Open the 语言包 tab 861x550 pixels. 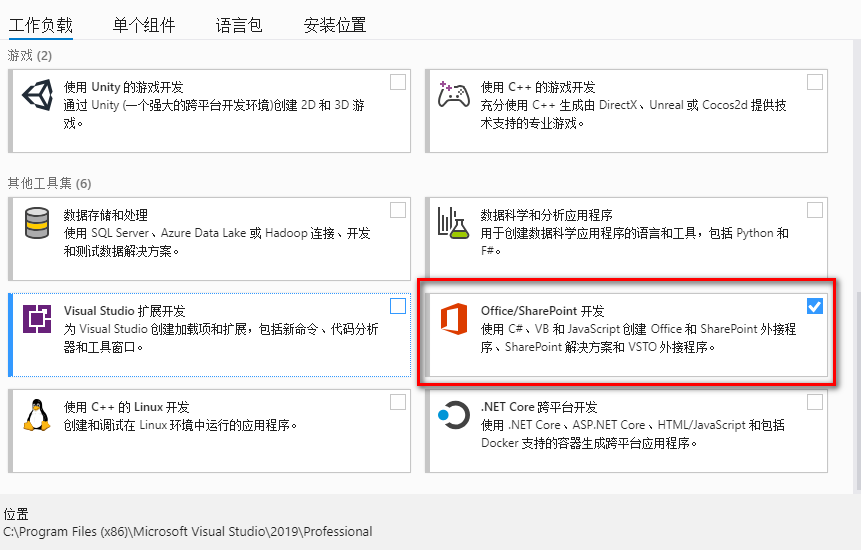click(239, 25)
